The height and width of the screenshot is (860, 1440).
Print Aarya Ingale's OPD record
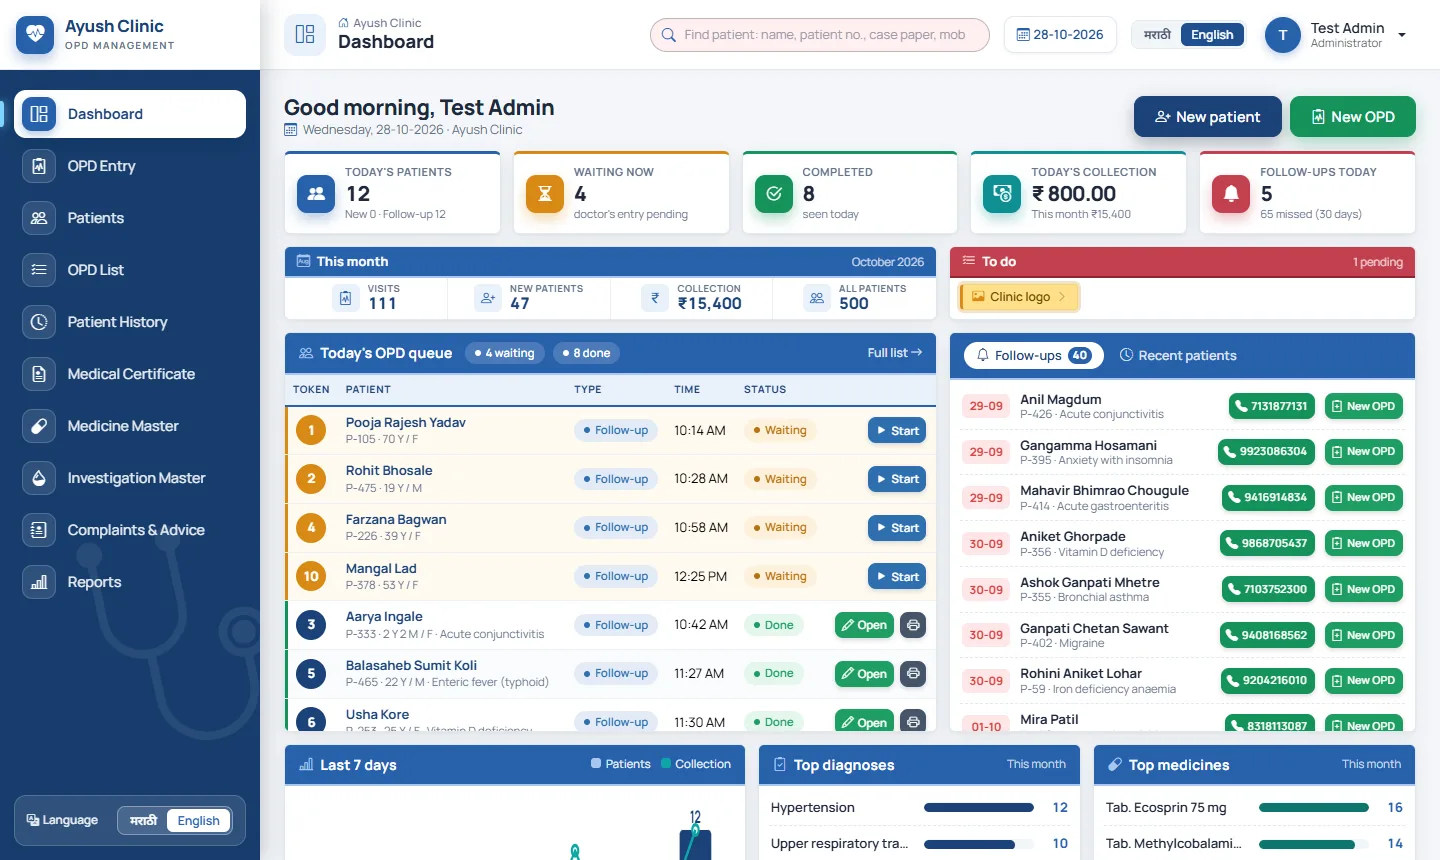[913, 625]
